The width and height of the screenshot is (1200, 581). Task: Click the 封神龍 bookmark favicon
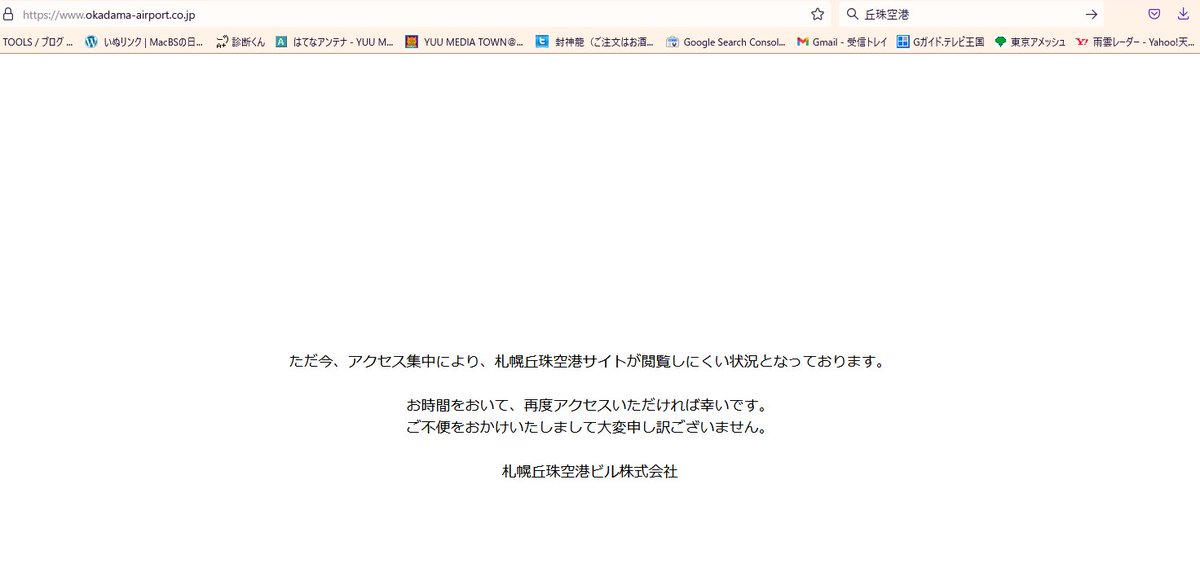[x=542, y=42]
